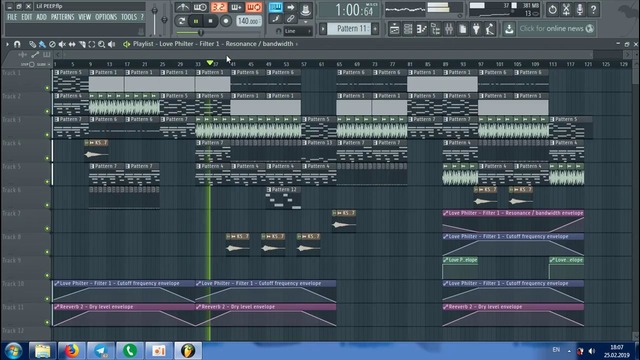Viewport: 640px width, 360px height.
Task: Open the audio editor scissors icon
Action: tap(566, 9)
